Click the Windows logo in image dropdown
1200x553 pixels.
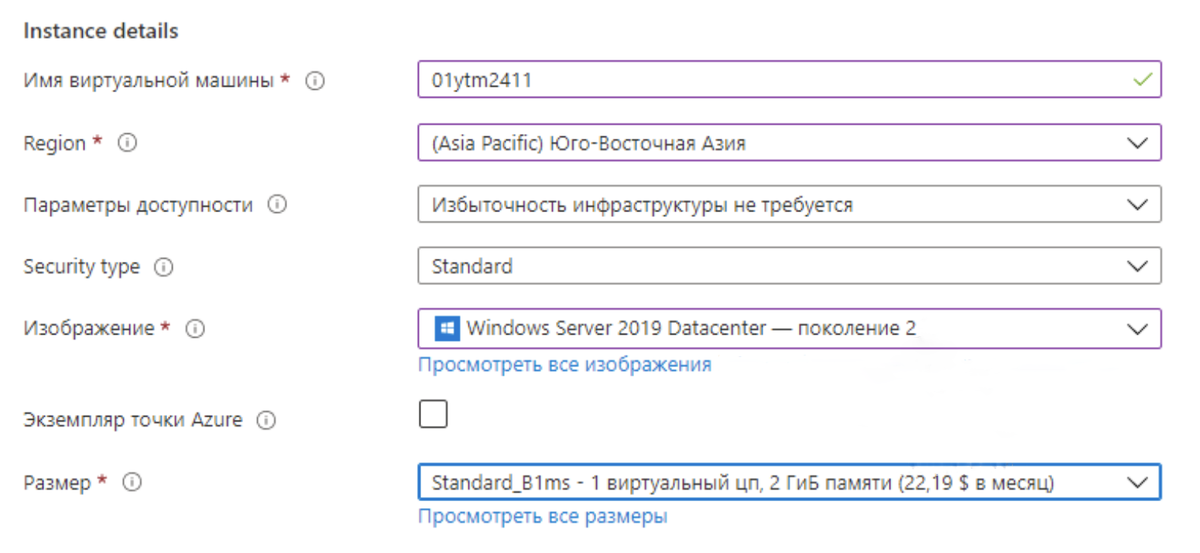point(447,328)
